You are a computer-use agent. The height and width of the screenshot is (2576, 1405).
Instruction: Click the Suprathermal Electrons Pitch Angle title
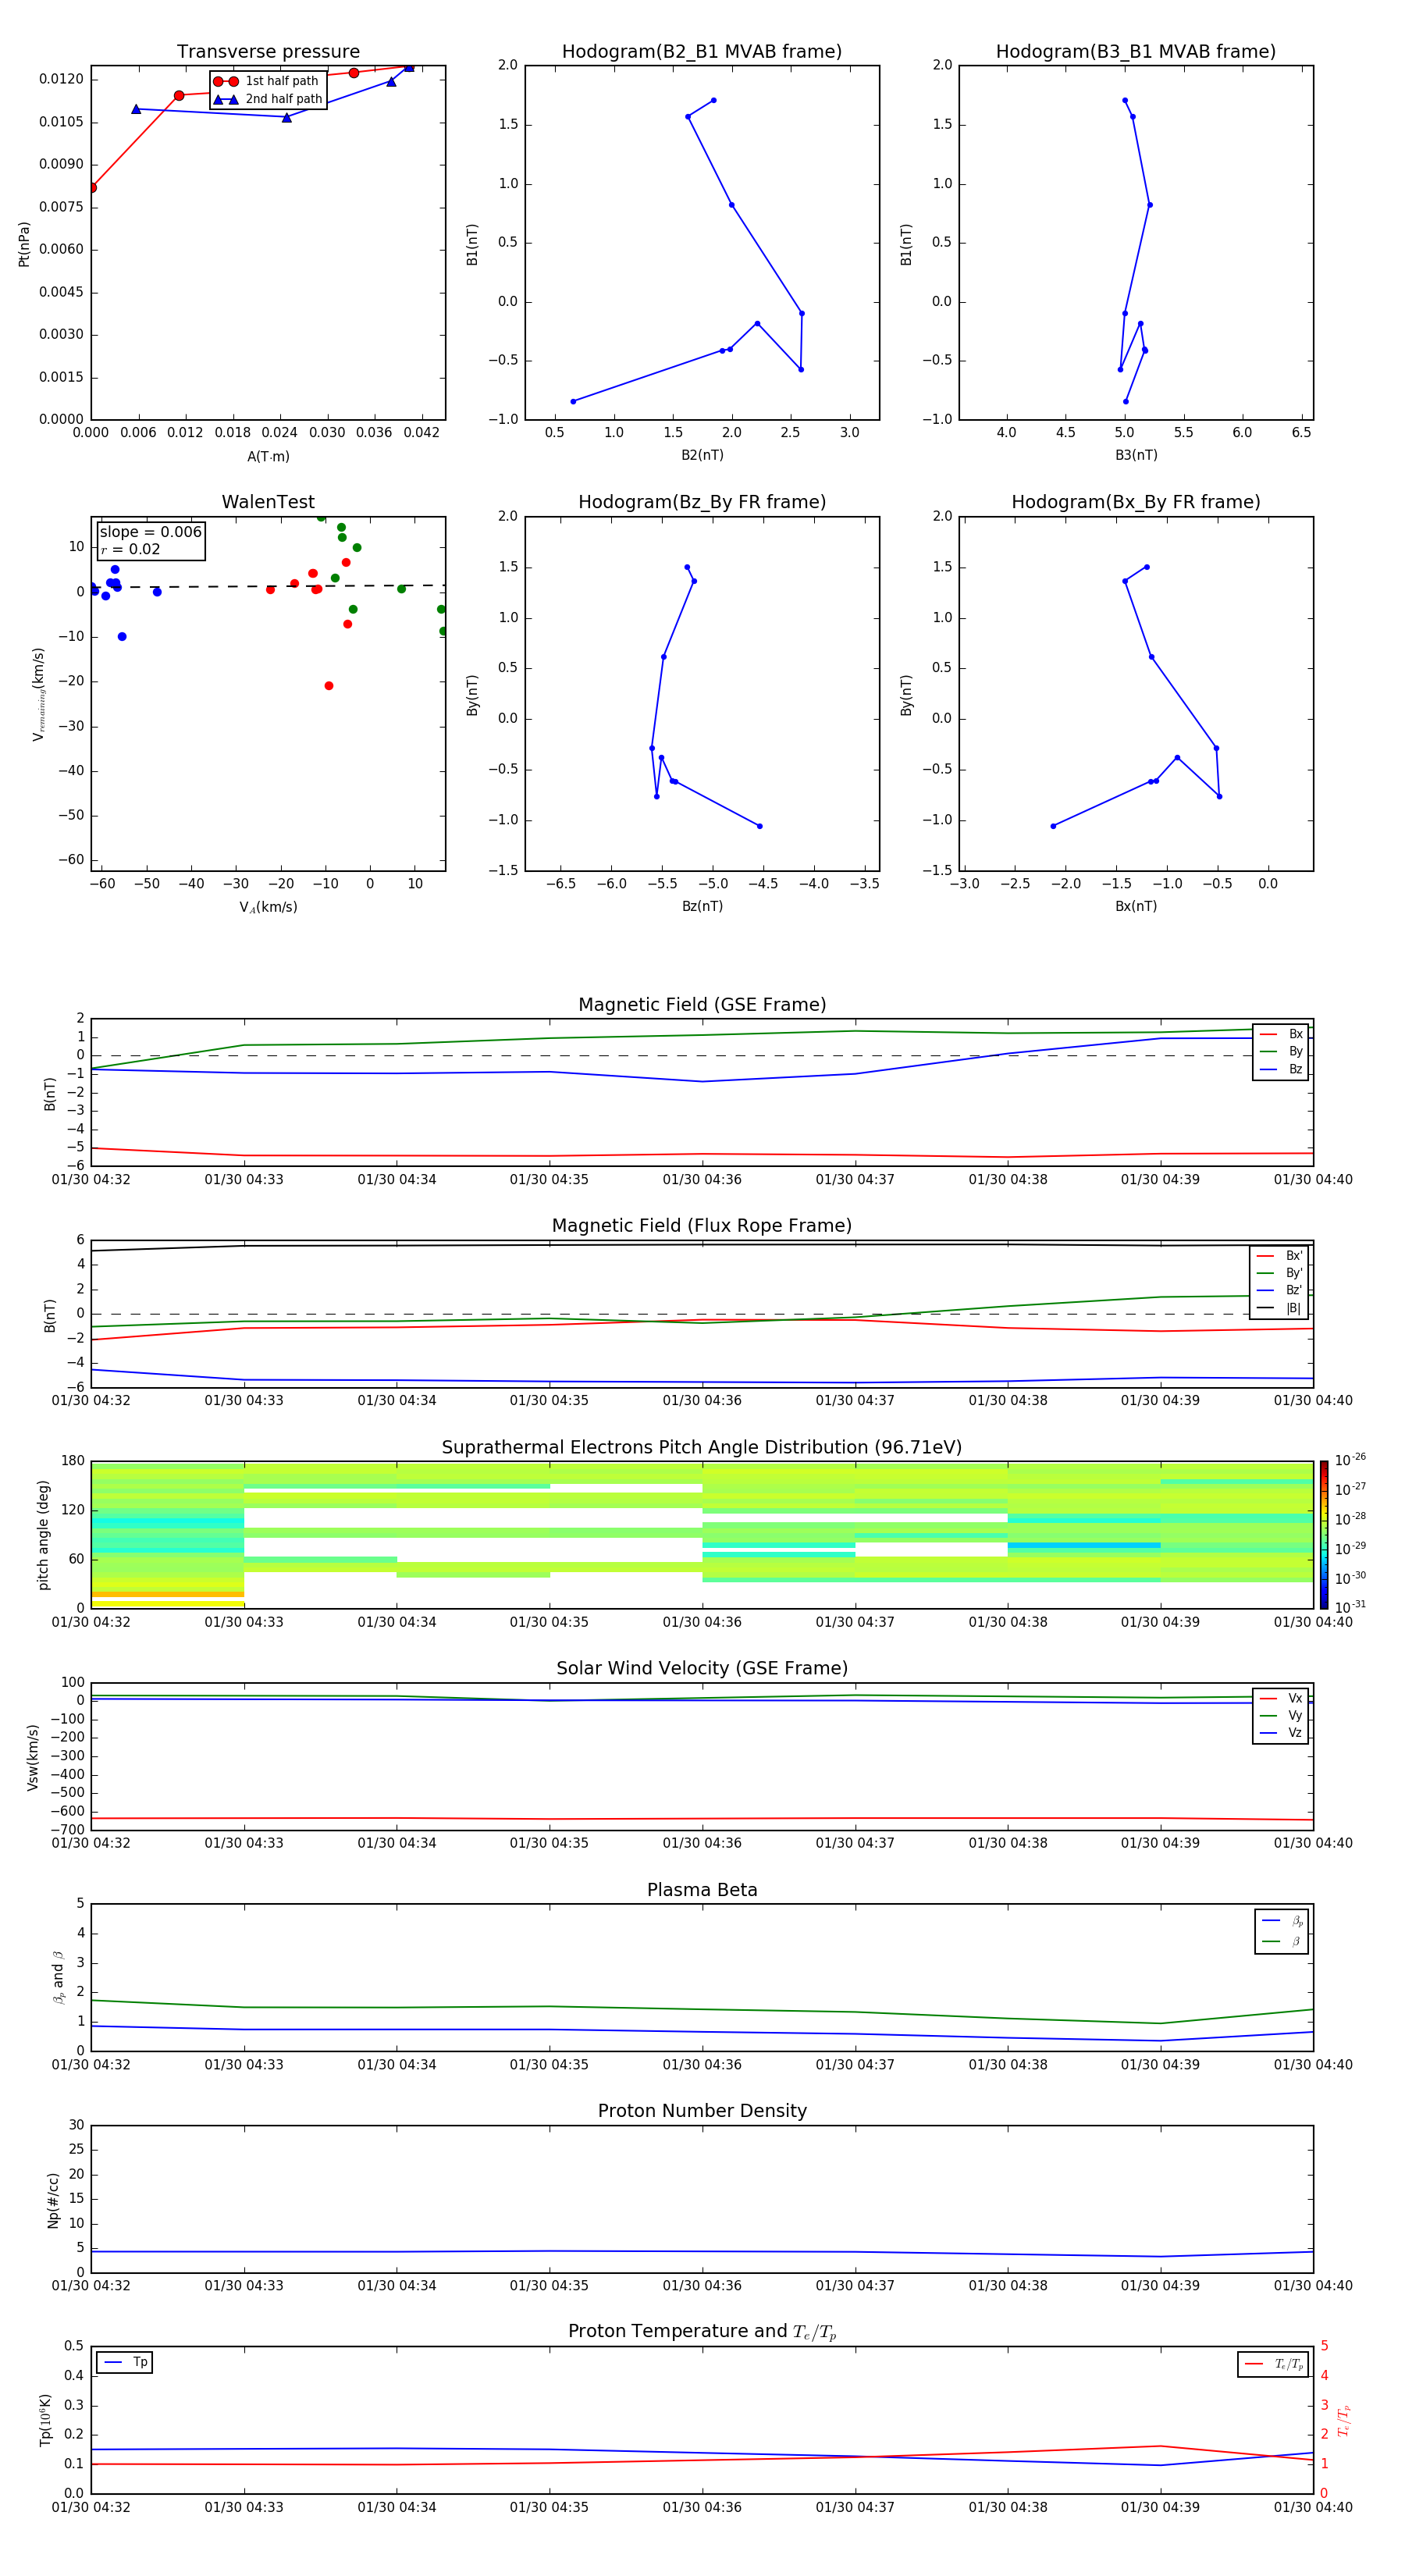click(702, 1448)
